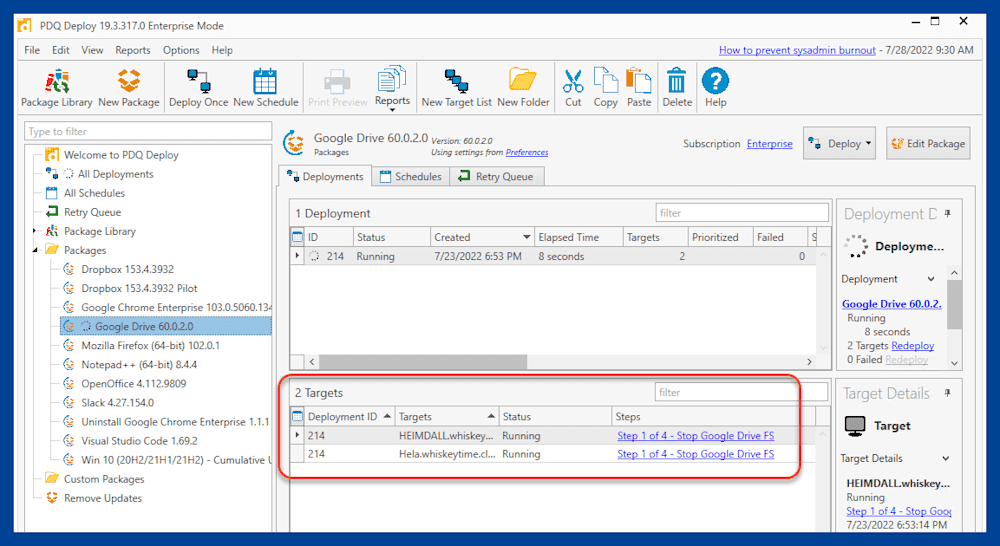Open the Reports toolbar dropdown
The image size is (1000, 546).
[392, 88]
